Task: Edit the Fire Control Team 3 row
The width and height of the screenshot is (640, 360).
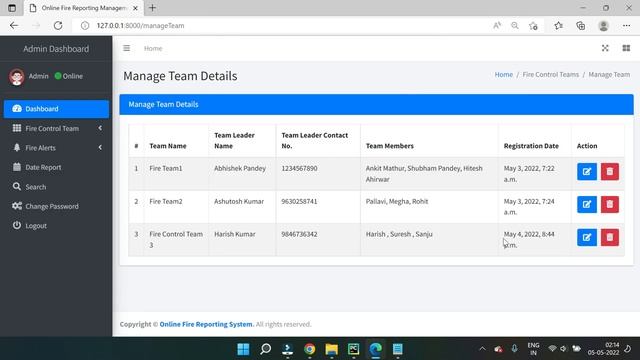Action: click(587, 238)
